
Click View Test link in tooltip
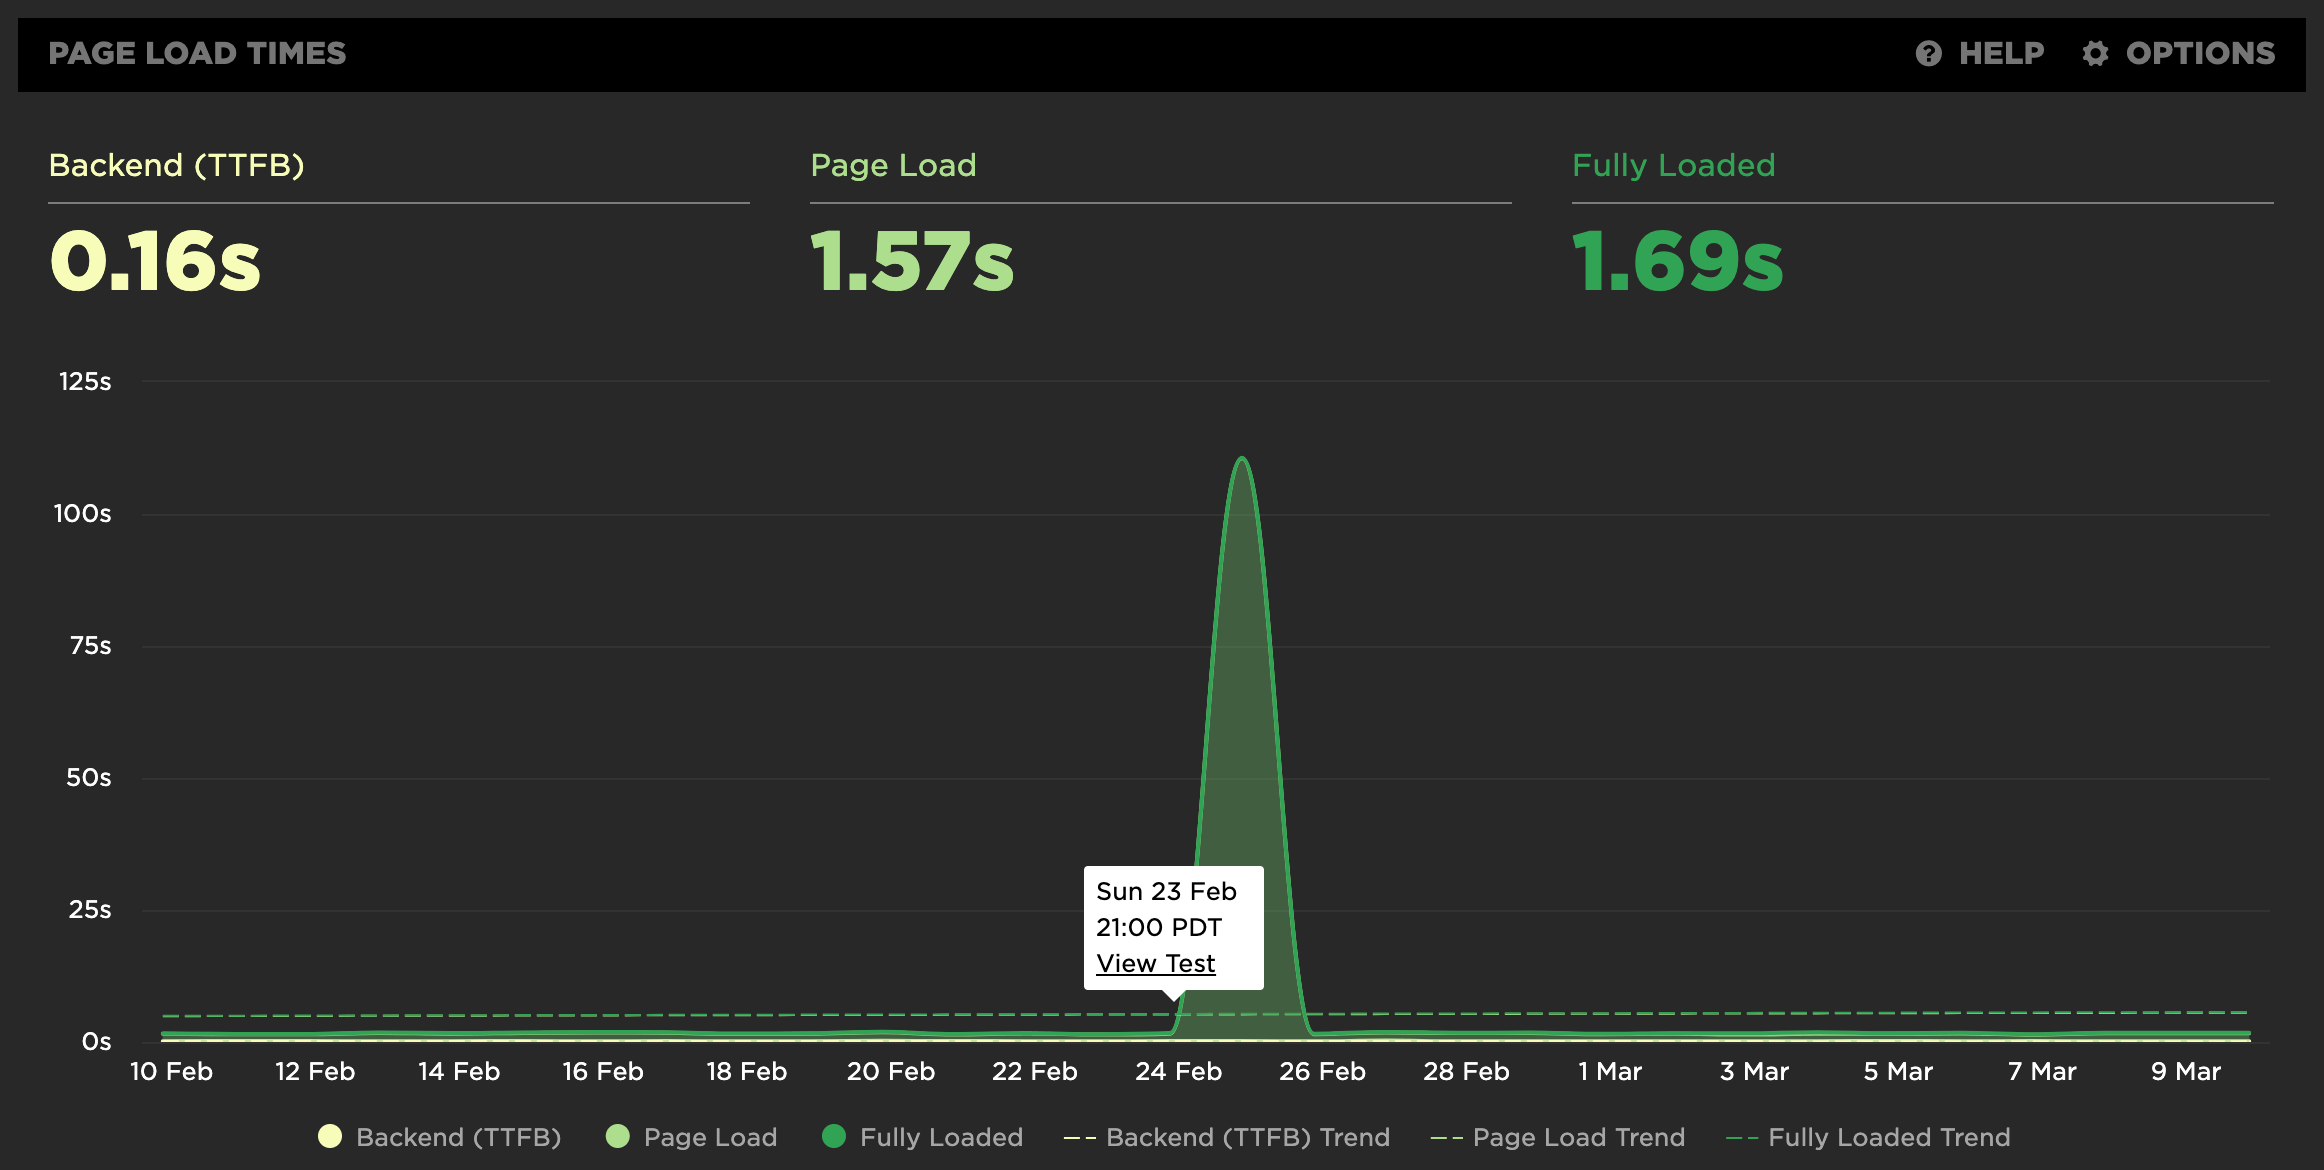coord(1155,963)
